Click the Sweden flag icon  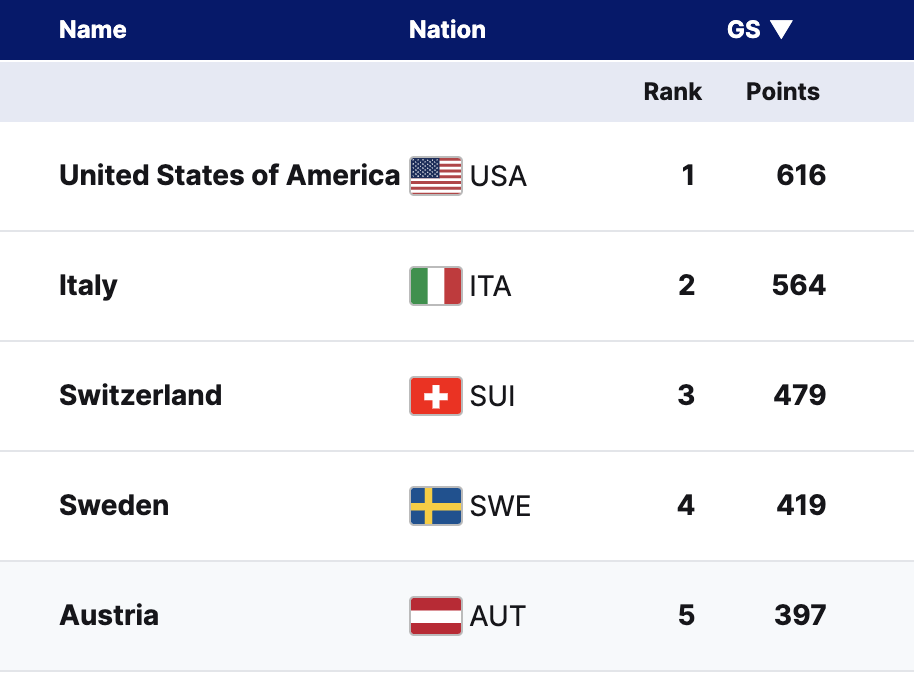436,506
